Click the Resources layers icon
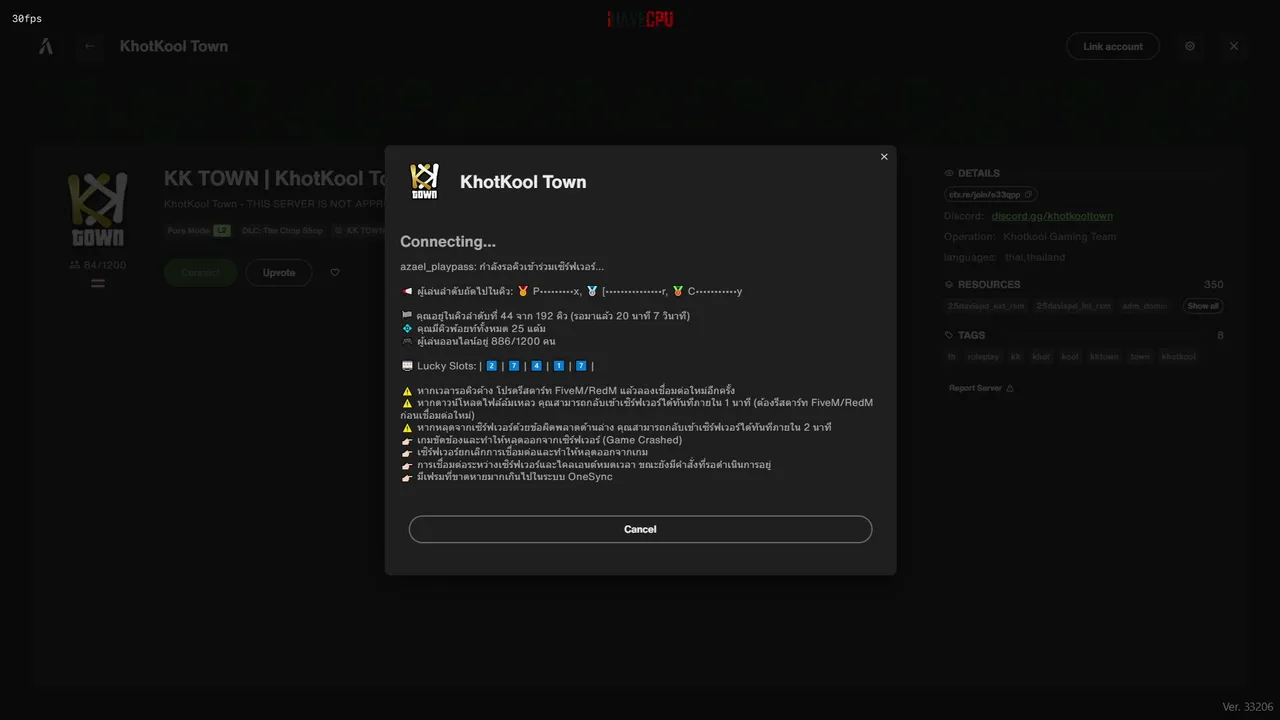 click(x=949, y=285)
